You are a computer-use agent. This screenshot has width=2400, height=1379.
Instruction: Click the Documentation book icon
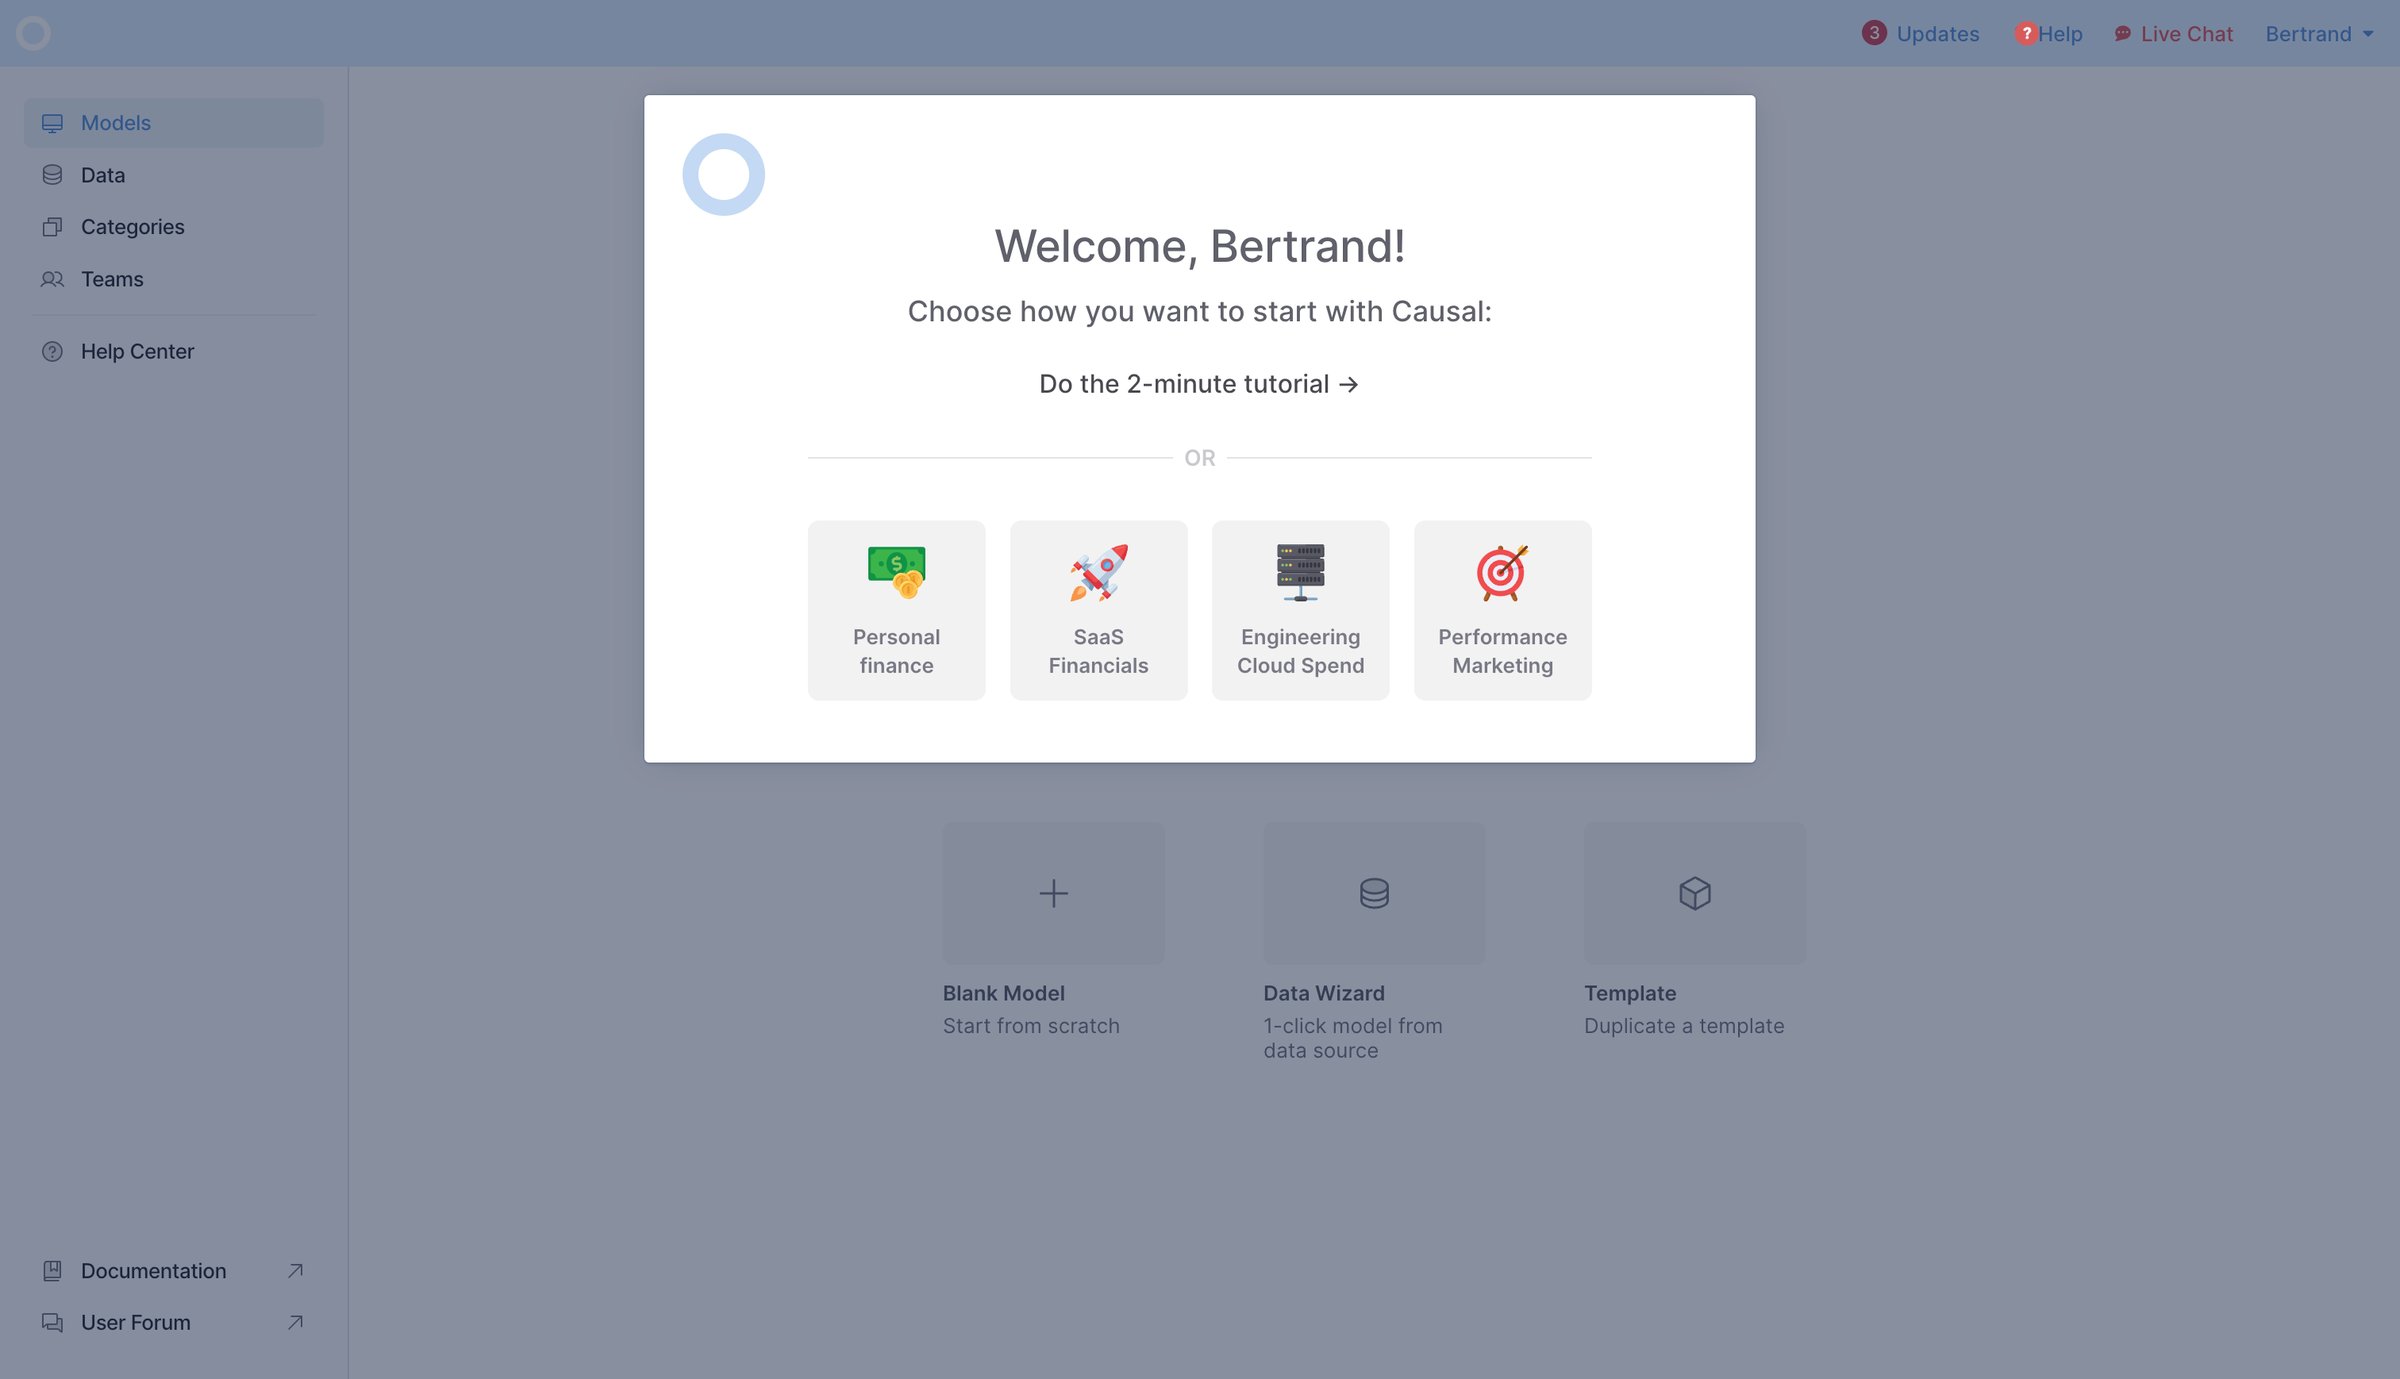point(52,1270)
